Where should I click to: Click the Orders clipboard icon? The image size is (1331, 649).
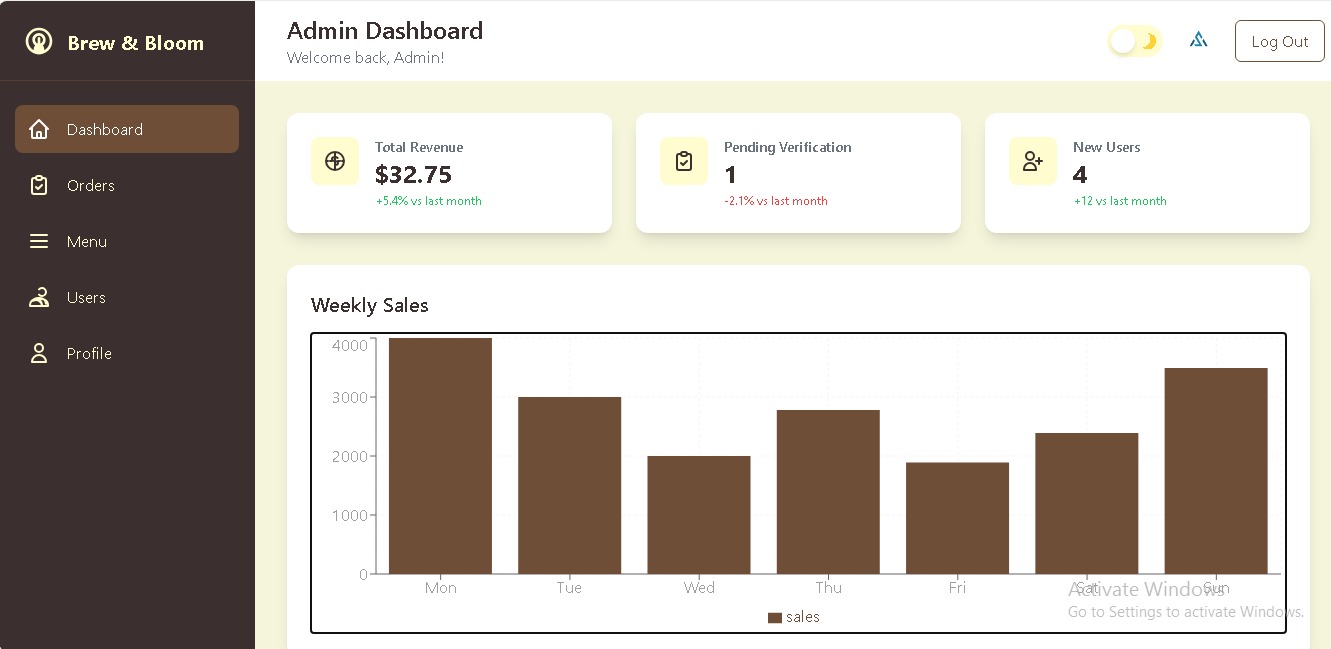point(39,185)
